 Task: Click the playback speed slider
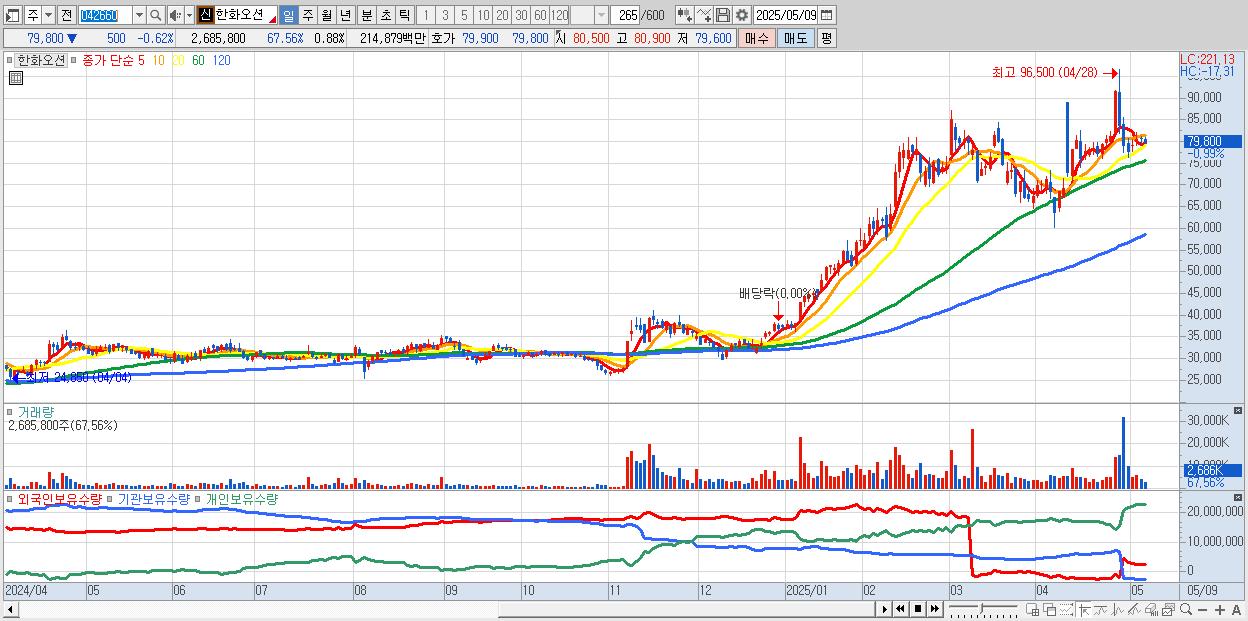pos(983,609)
